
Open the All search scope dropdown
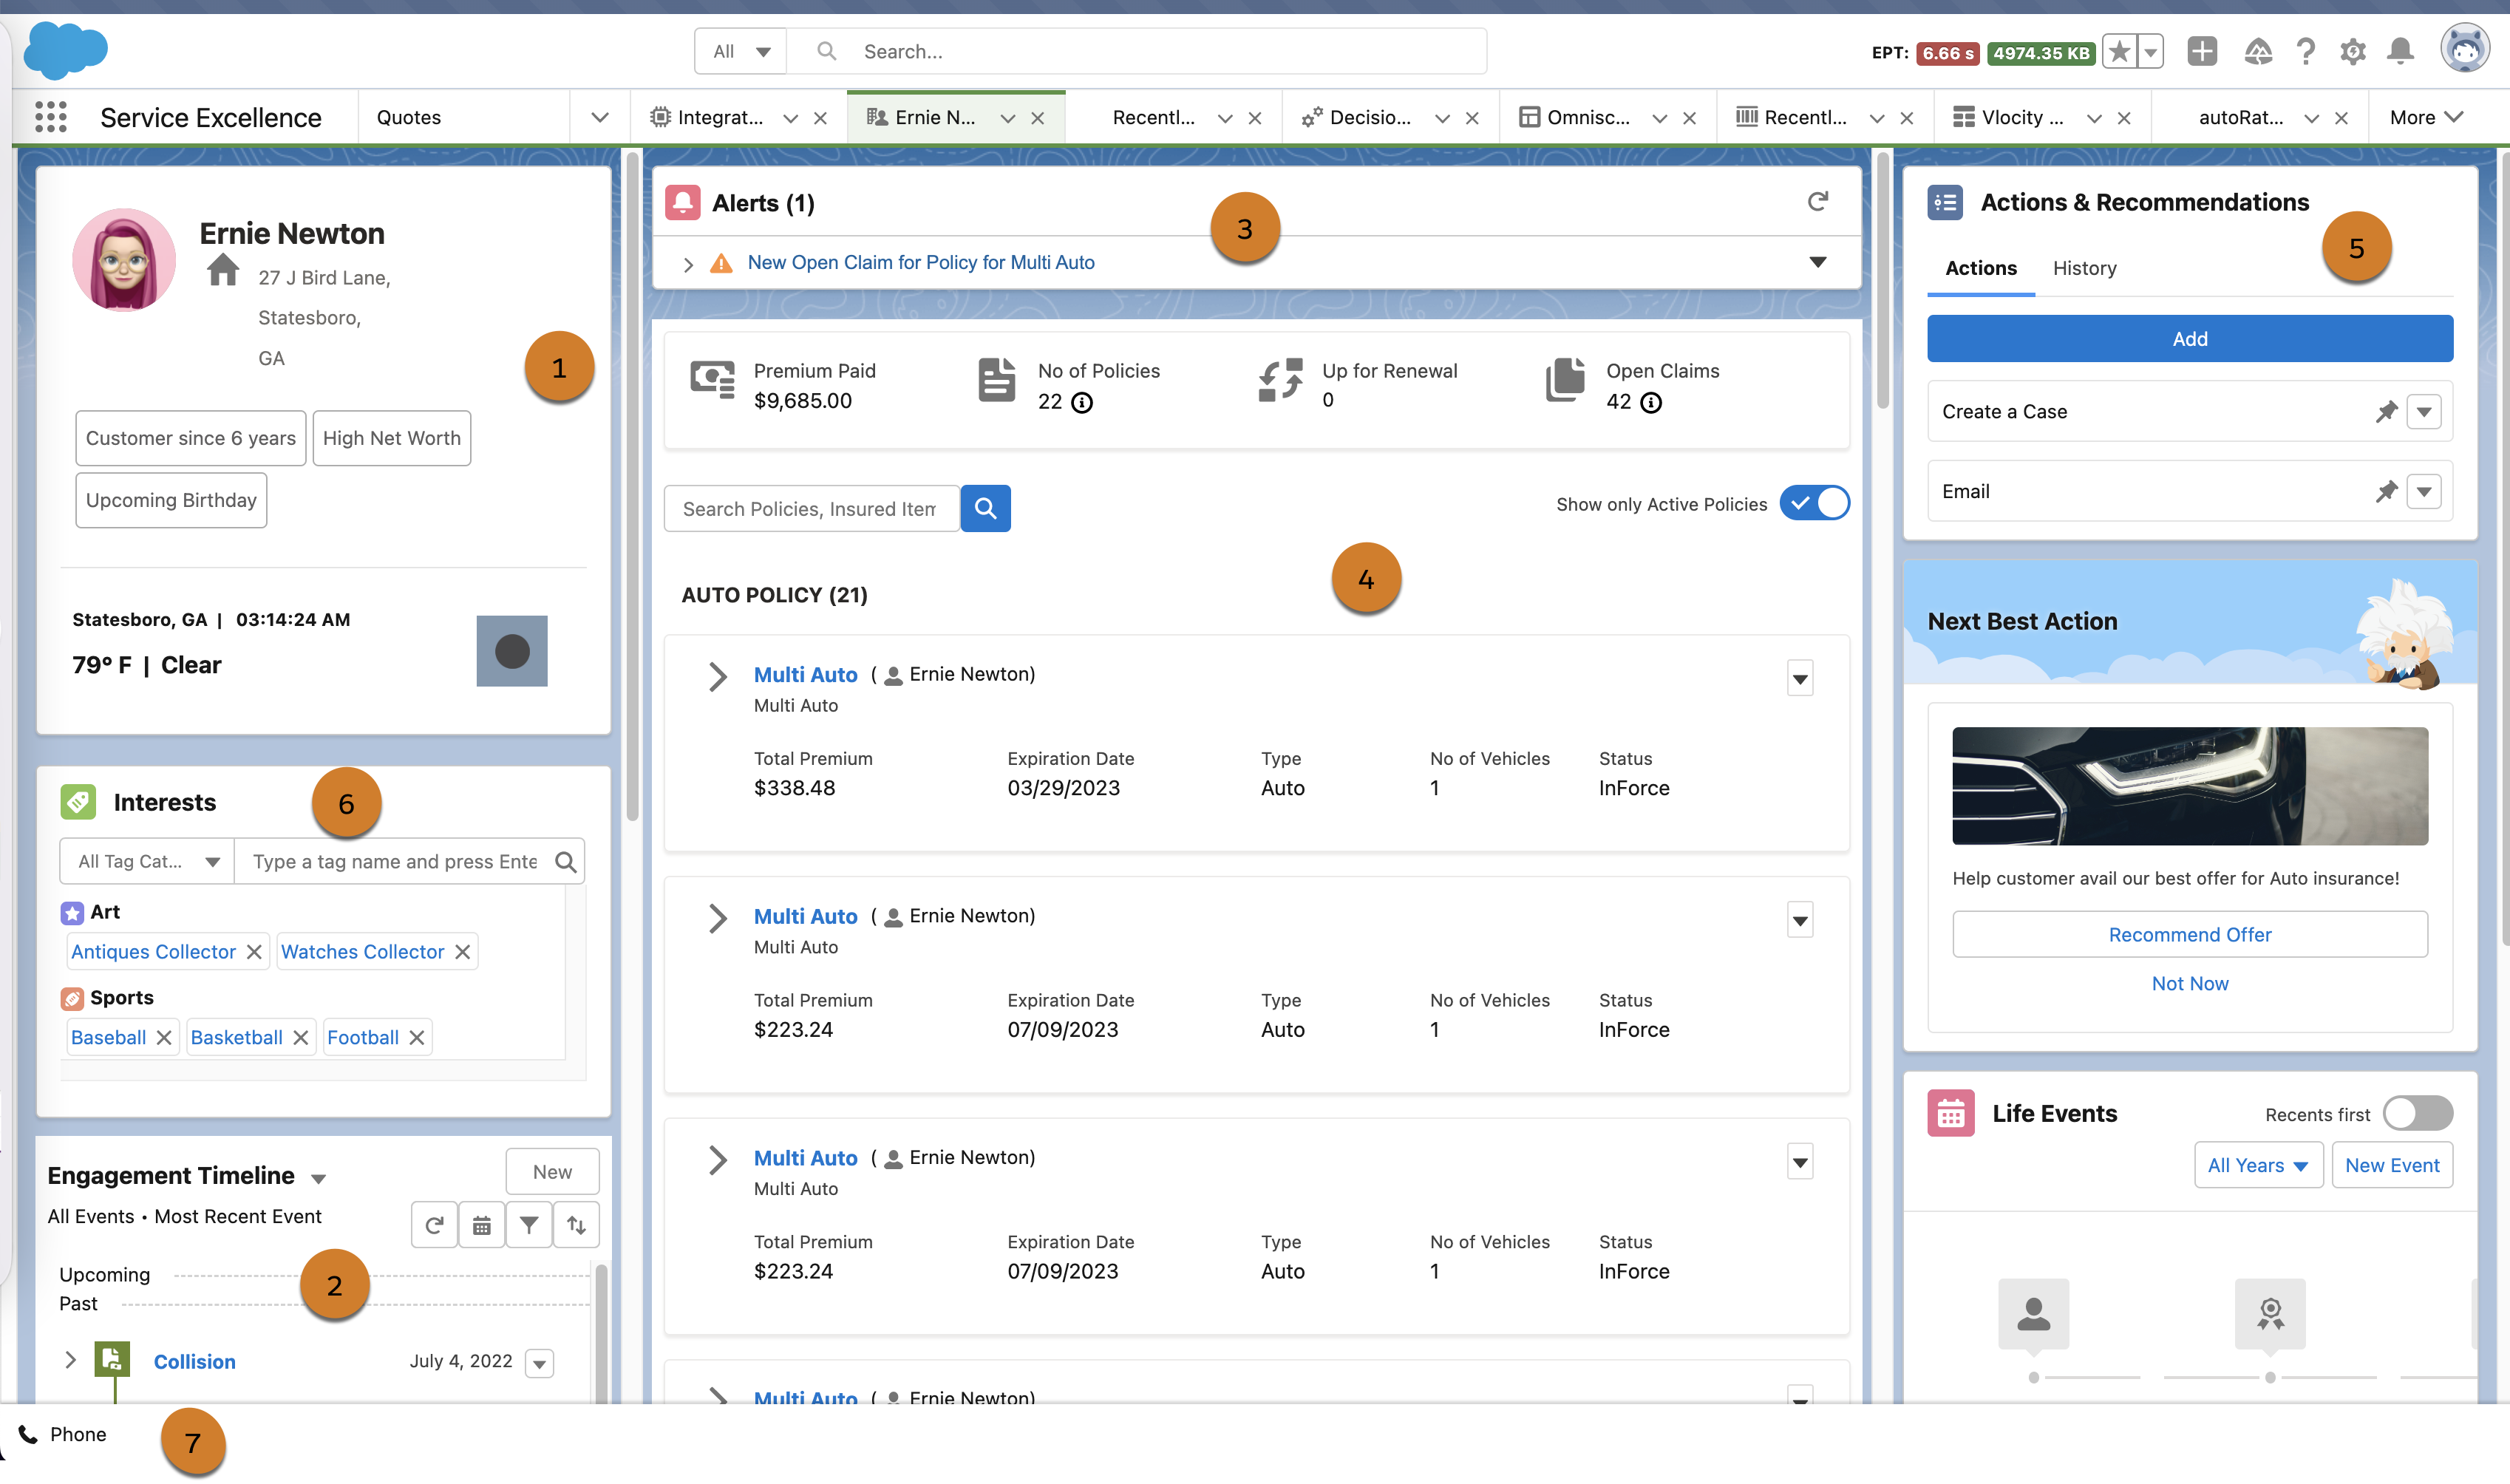coord(741,51)
